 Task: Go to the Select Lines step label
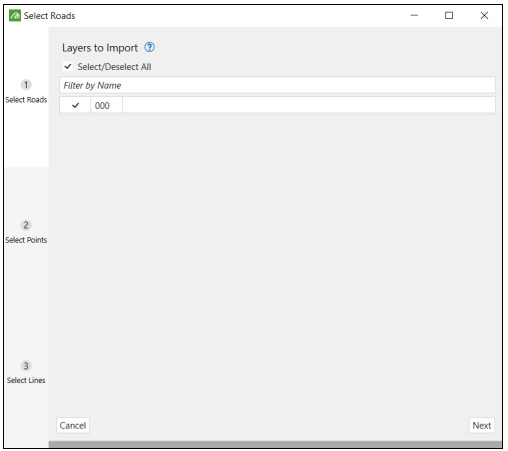[26, 380]
